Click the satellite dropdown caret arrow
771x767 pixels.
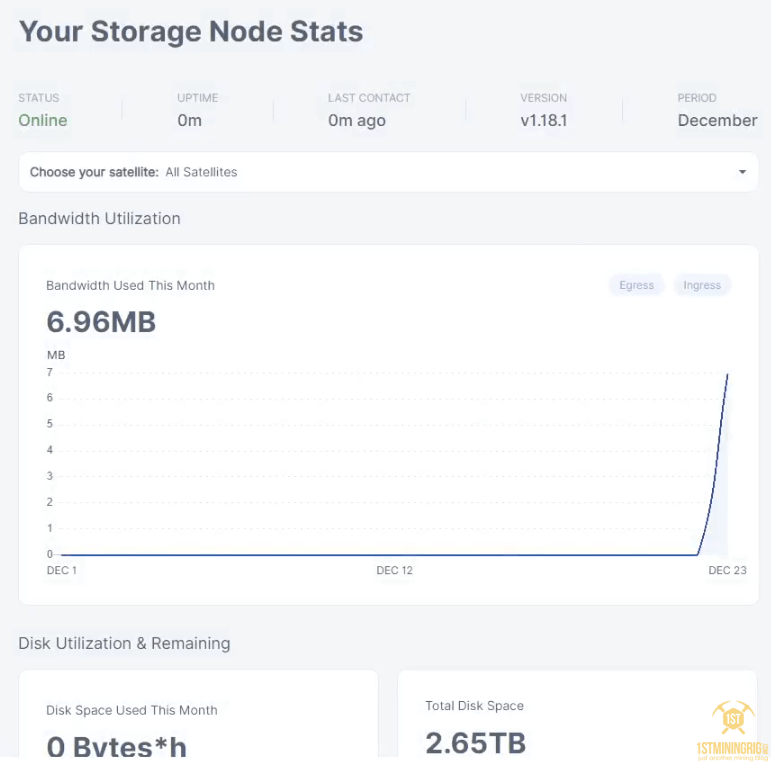click(742, 172)
